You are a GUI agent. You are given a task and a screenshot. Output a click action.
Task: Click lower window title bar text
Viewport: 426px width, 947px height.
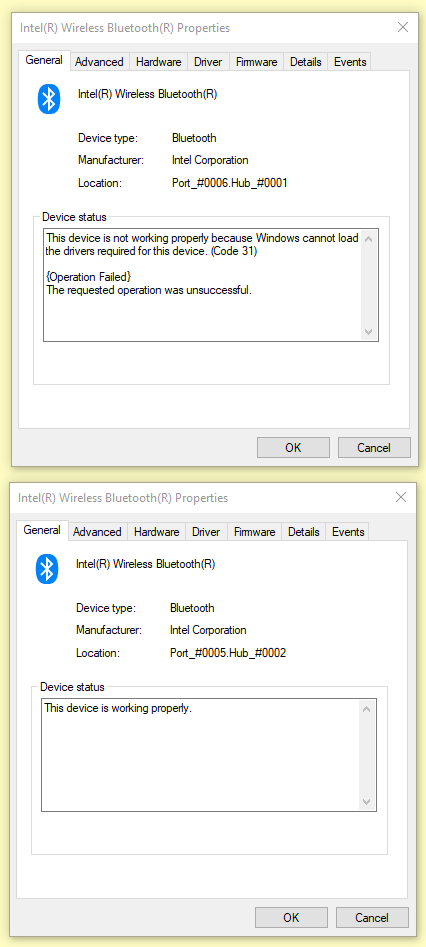[x=123, y=498]
